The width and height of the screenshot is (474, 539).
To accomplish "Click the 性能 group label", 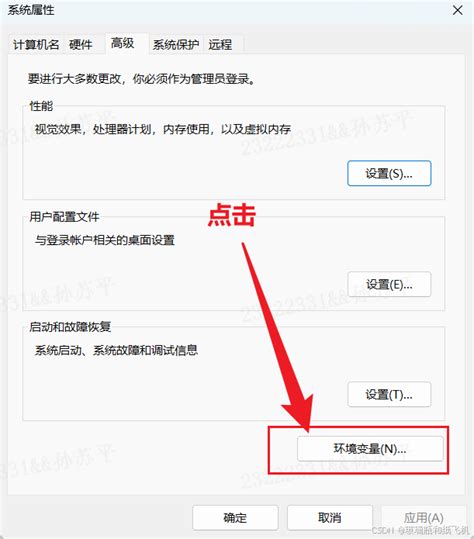I will click(41, 106).
